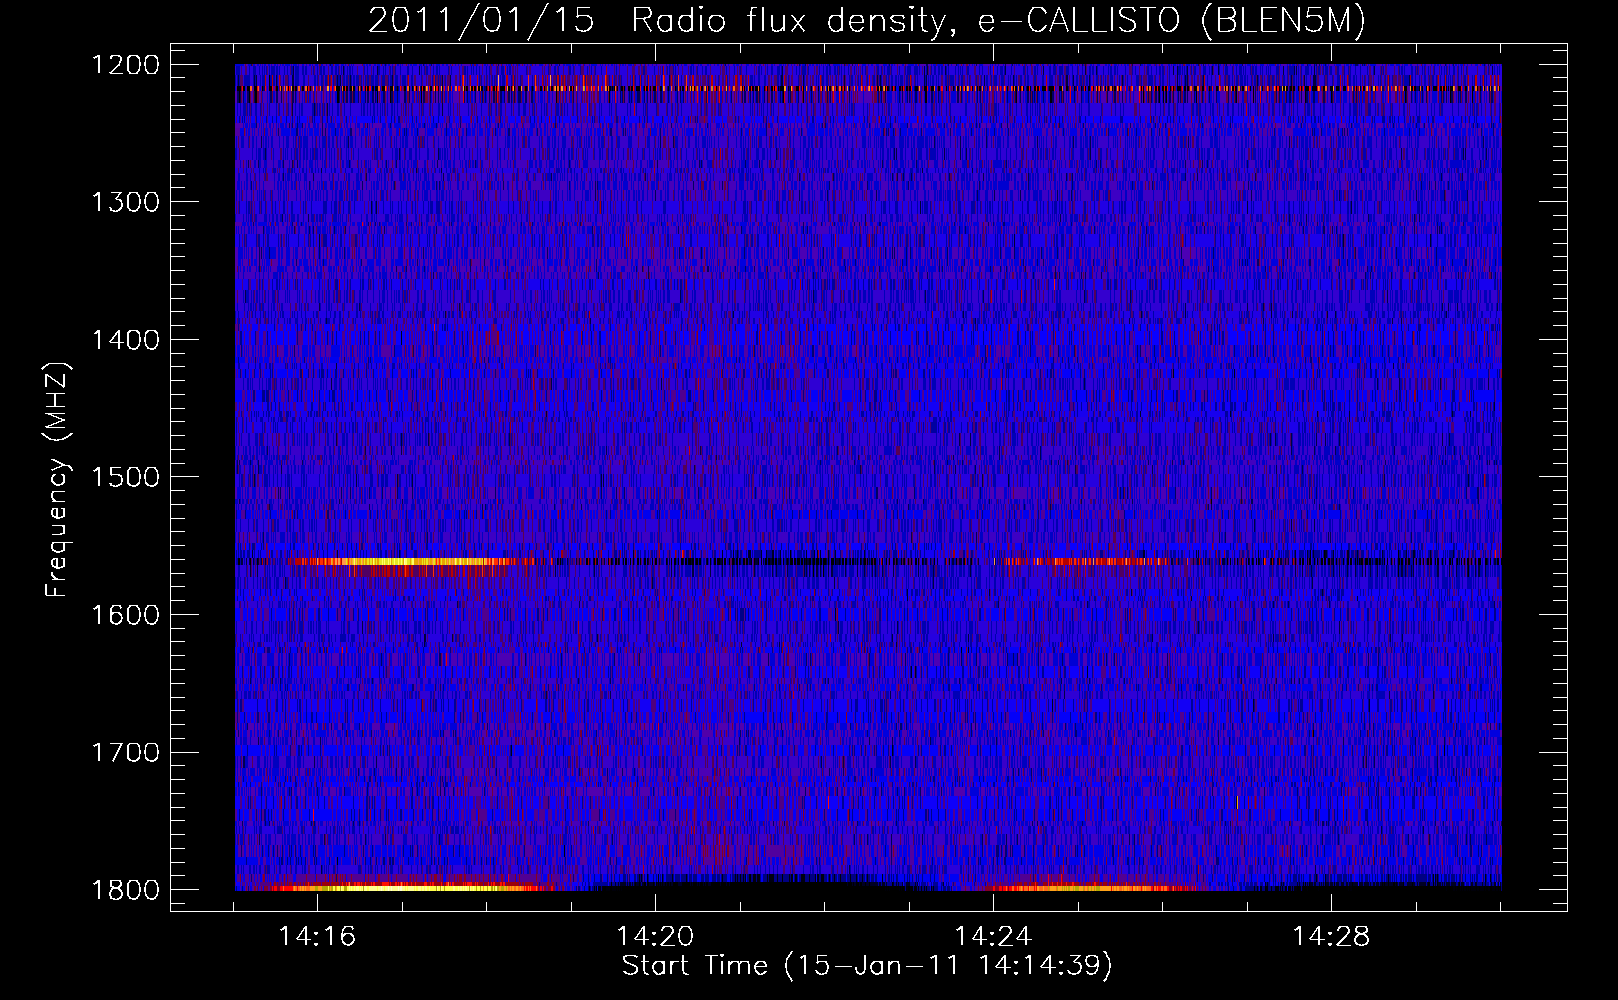Click the '1200' frequency axis label
Viewport: 1618px width, 1000px height.
coord(125,65)
